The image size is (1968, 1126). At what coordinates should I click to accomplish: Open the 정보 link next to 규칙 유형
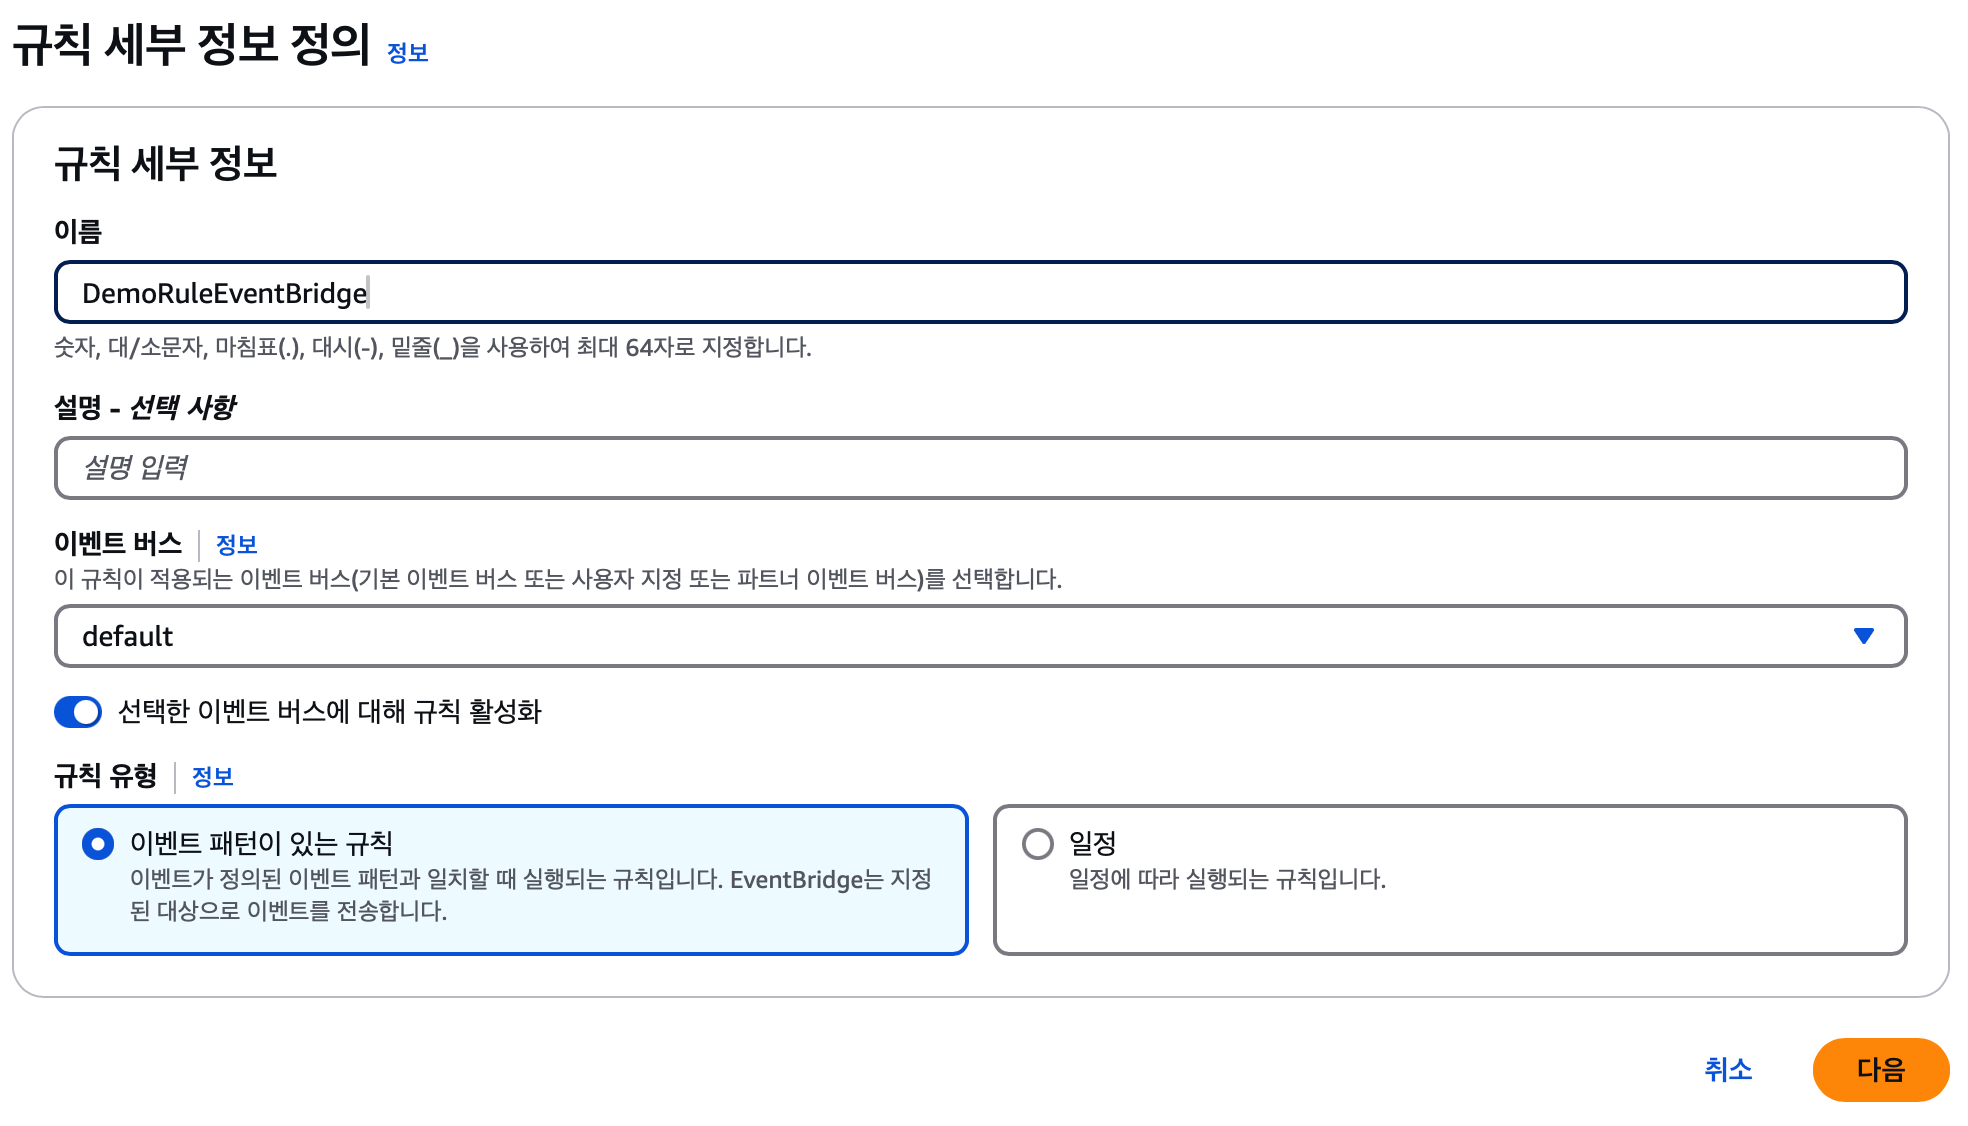212,777
